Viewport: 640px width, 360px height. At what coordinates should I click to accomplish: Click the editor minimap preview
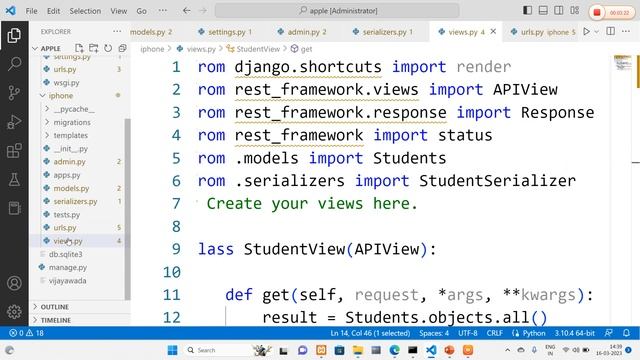pos(622,62)
